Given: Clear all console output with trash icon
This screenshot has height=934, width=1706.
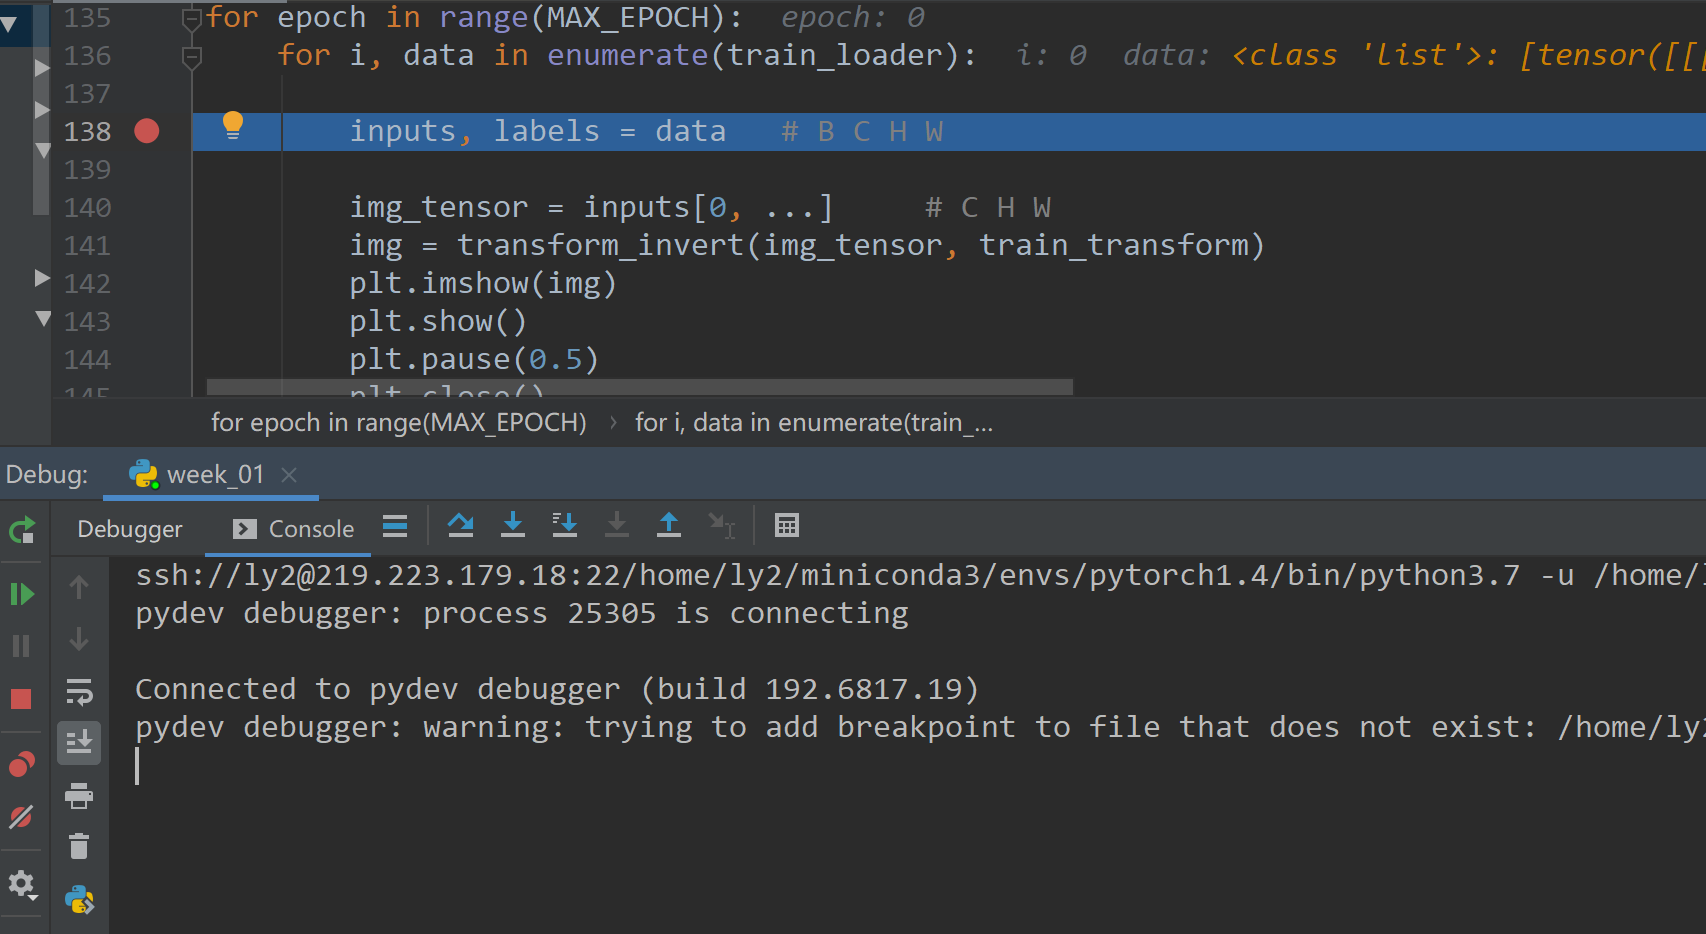Looking at the screenshot, I should 79,847.
